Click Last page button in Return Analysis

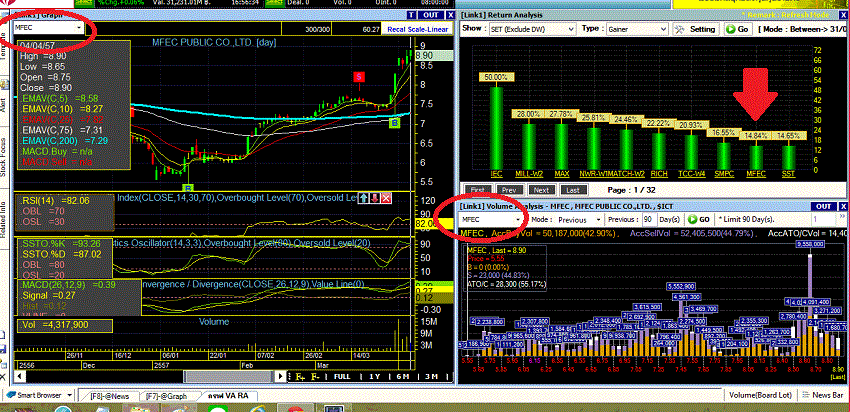click(573, 190)
